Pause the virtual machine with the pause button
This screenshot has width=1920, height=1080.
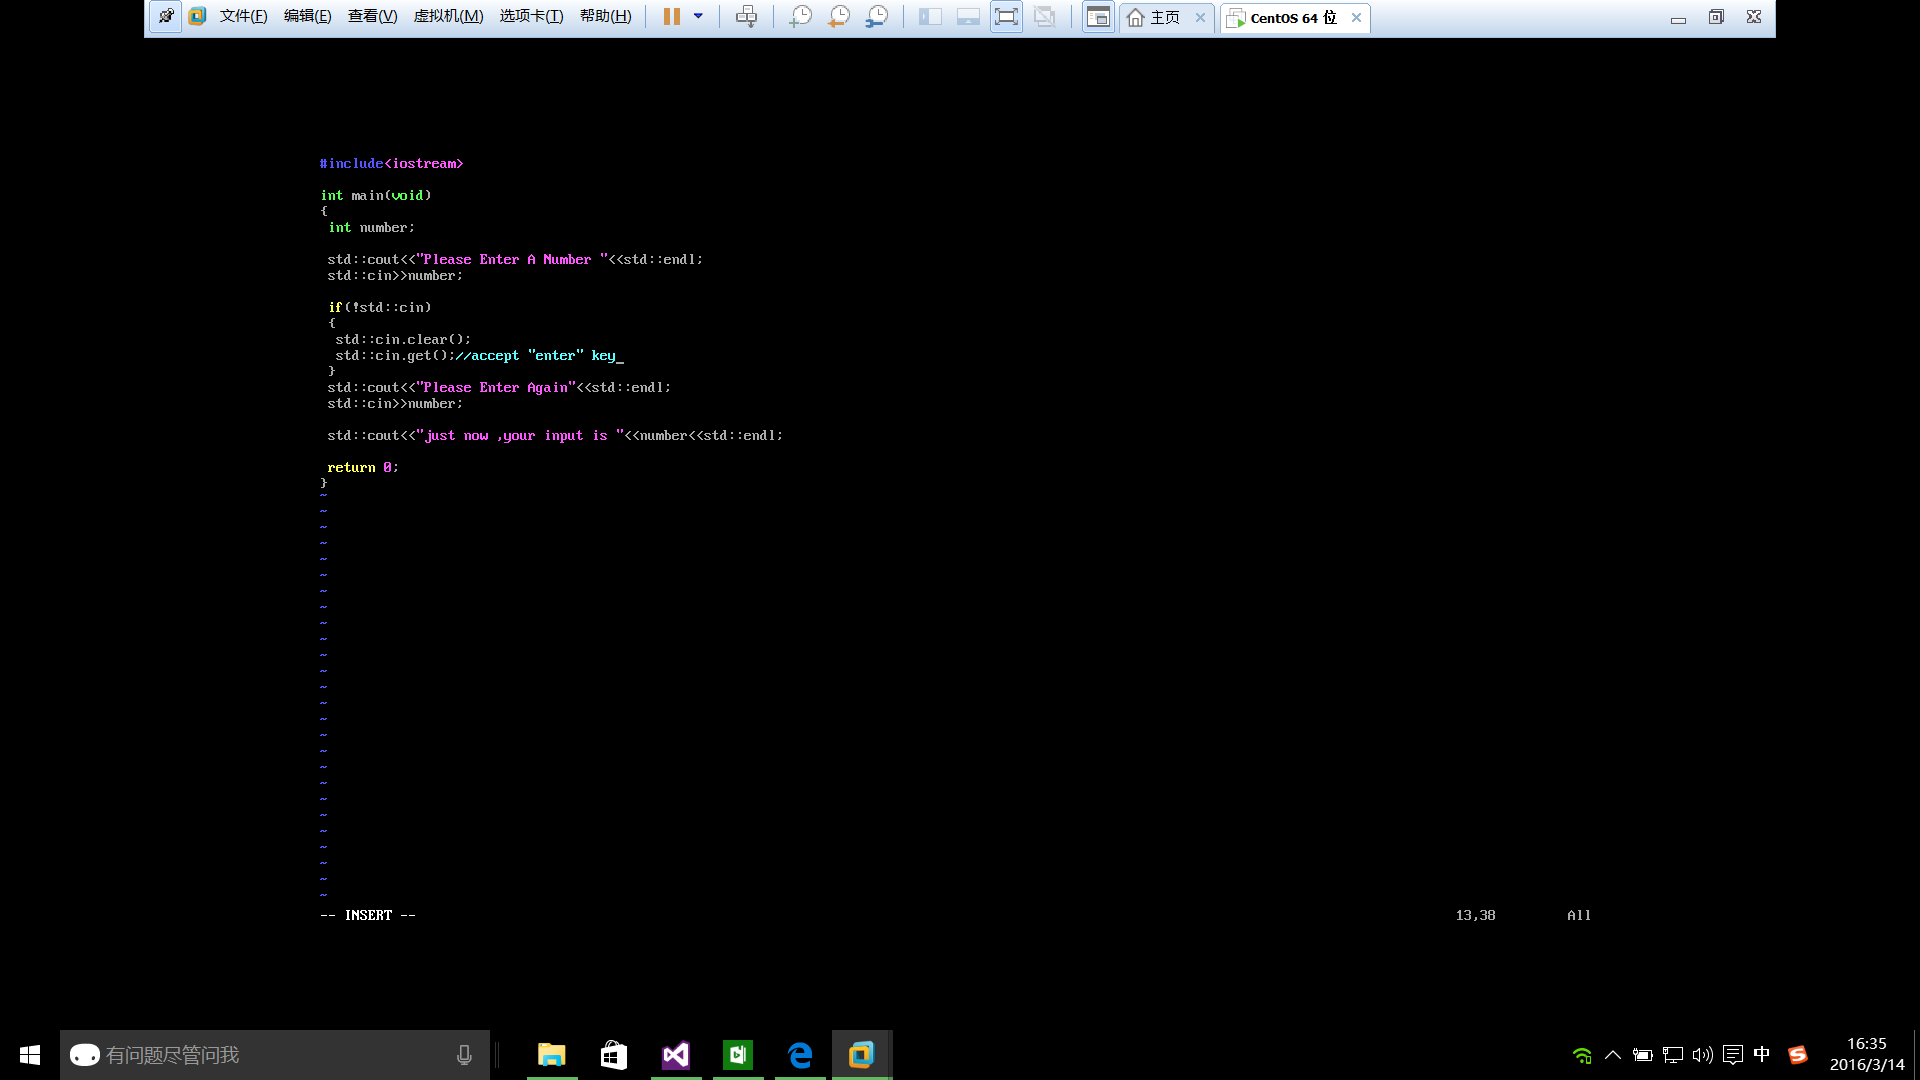[672, 16]
